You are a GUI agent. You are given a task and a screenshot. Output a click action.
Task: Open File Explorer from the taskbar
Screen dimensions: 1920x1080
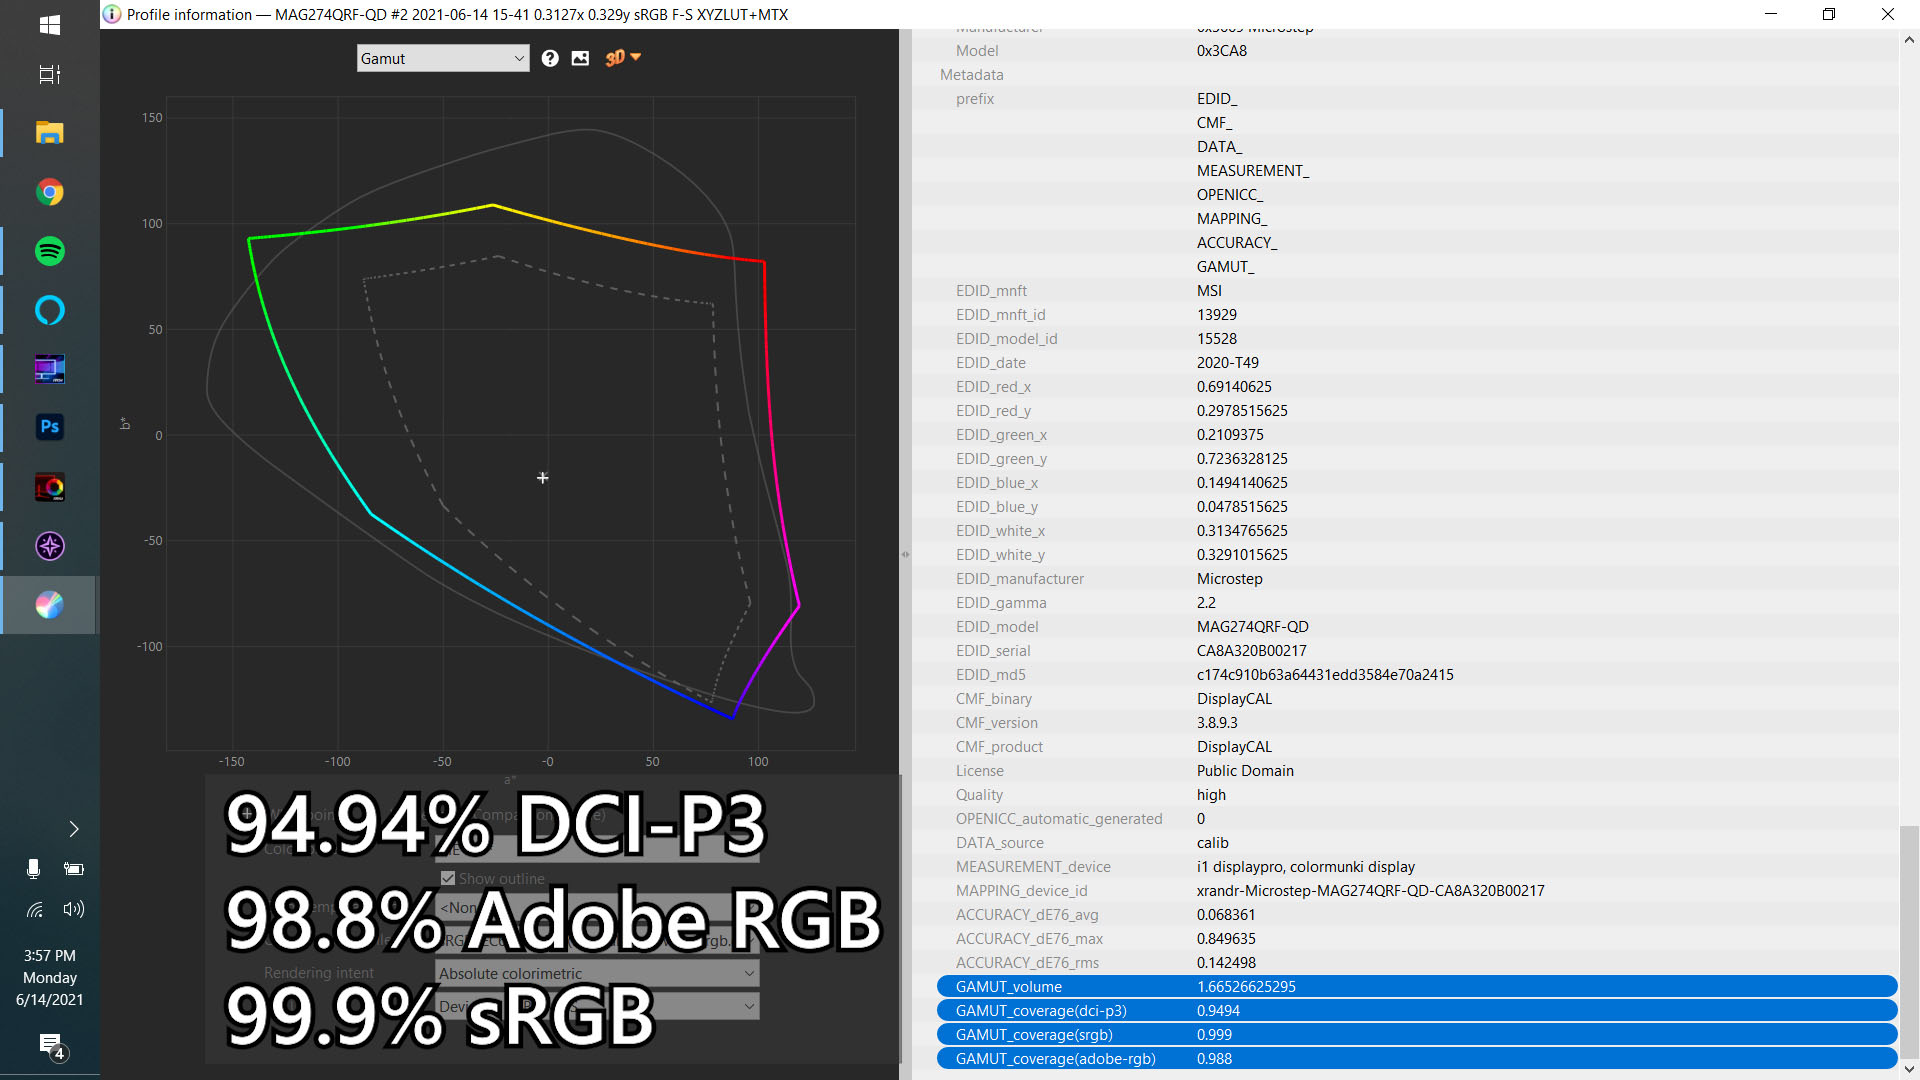pyautogui.click(x=50, y=133)
